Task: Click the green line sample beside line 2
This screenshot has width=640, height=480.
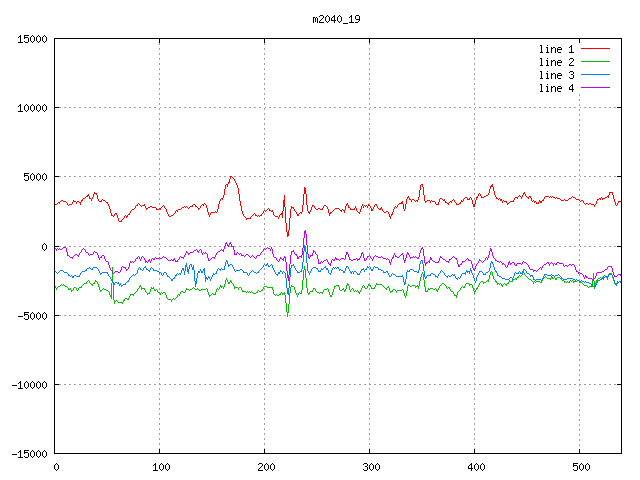Action: point(595,62)
